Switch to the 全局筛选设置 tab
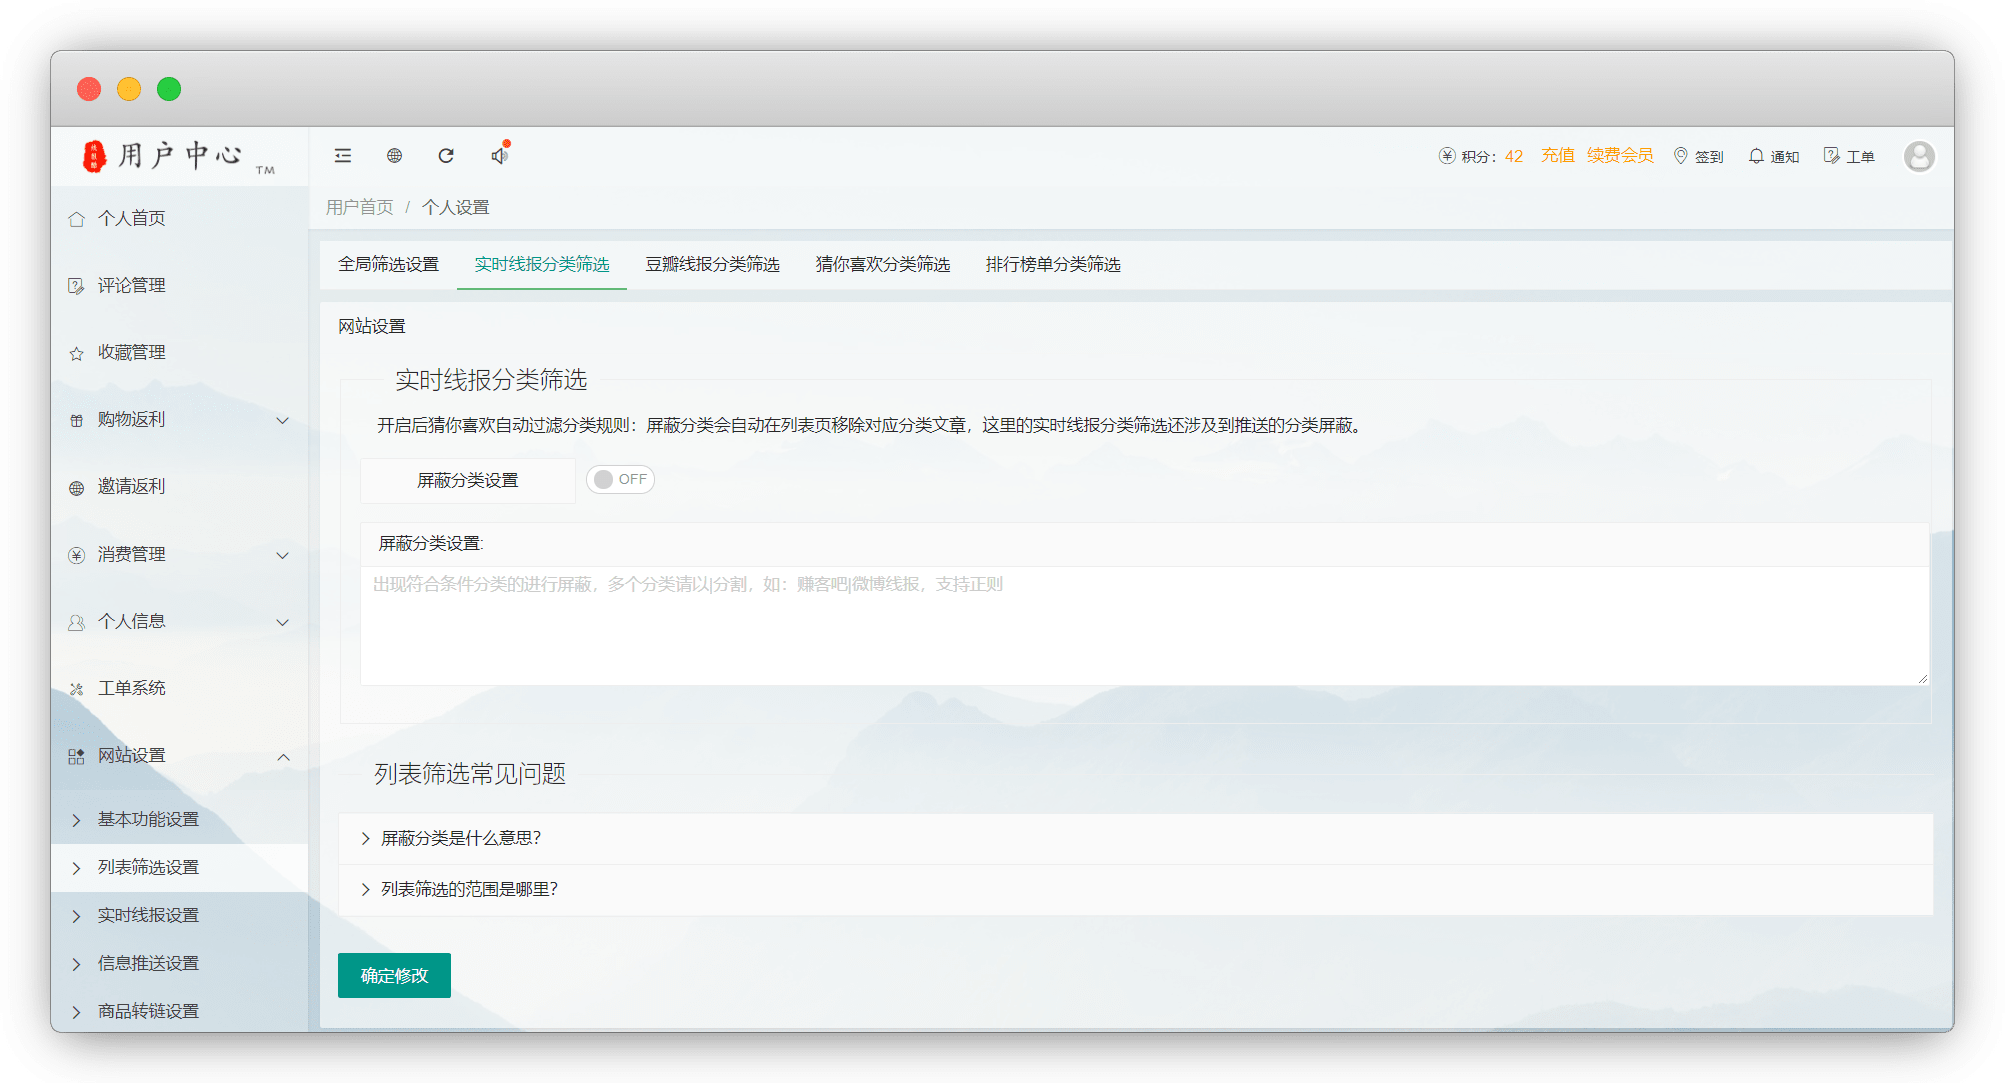 [x=388, y=264]
